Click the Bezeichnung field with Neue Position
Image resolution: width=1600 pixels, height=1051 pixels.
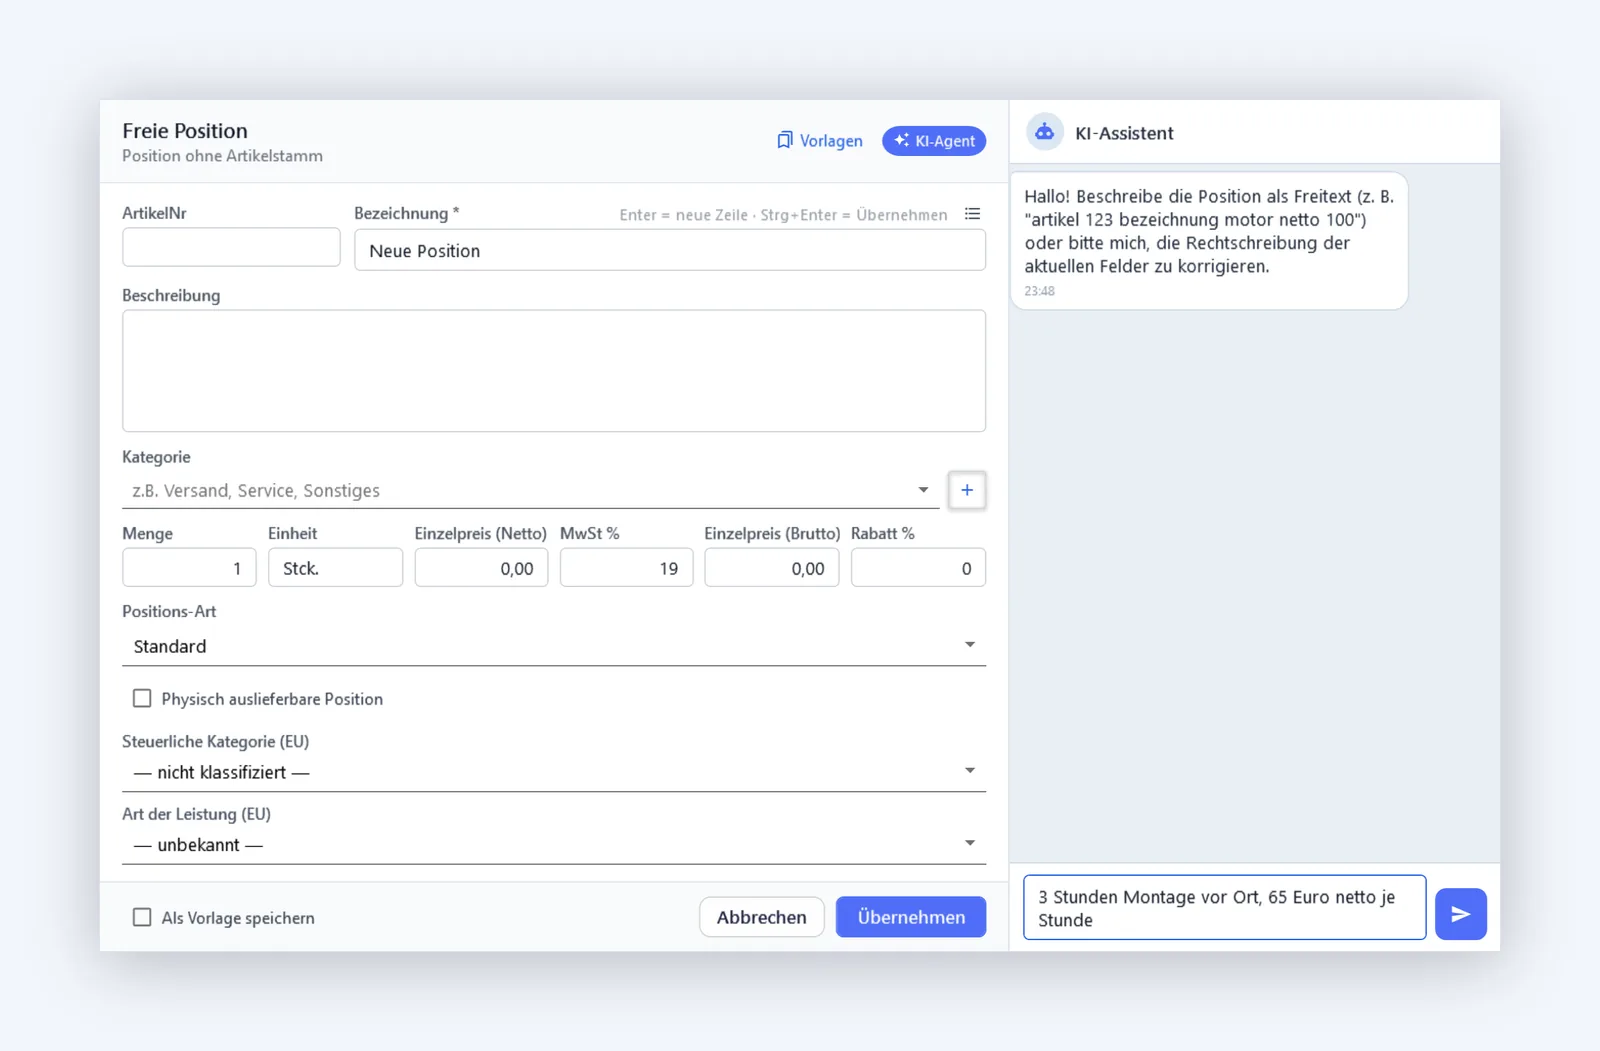(x=670, y=250)
